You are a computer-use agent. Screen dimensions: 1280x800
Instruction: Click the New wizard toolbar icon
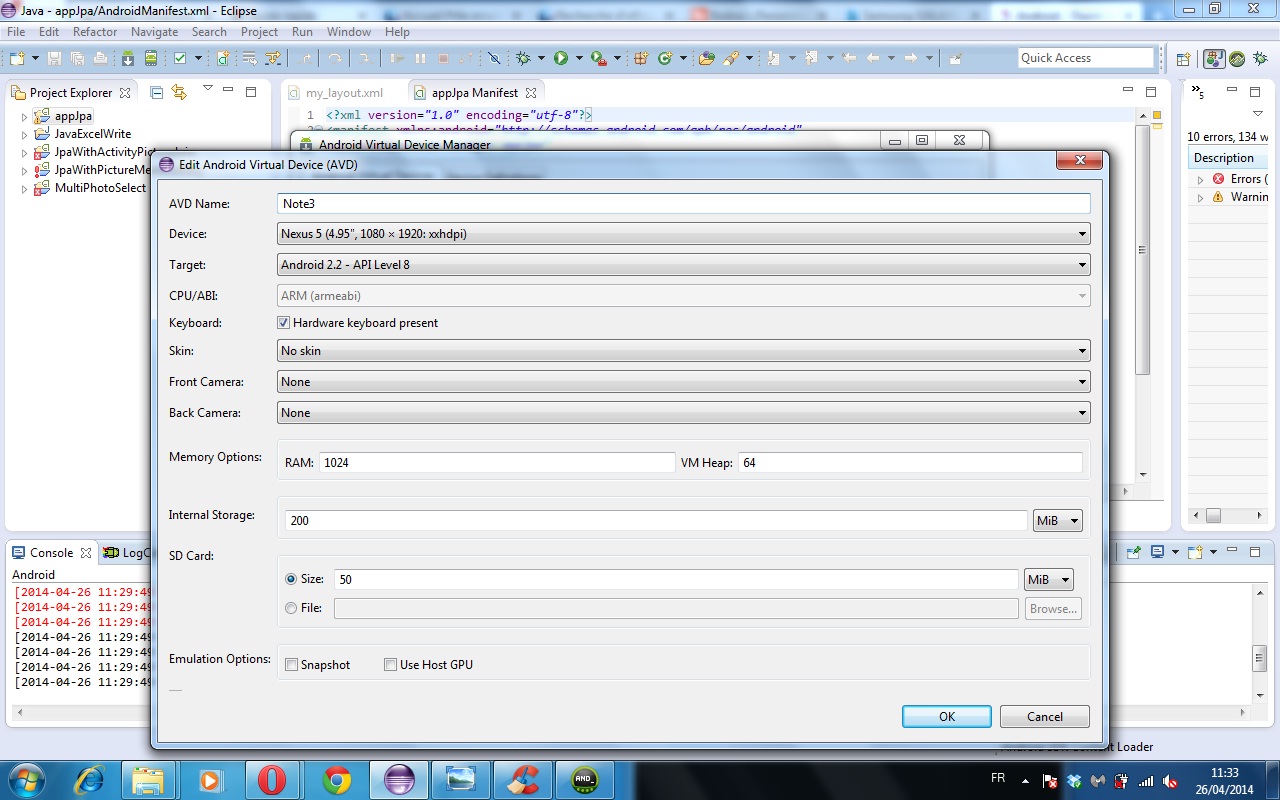17,59
